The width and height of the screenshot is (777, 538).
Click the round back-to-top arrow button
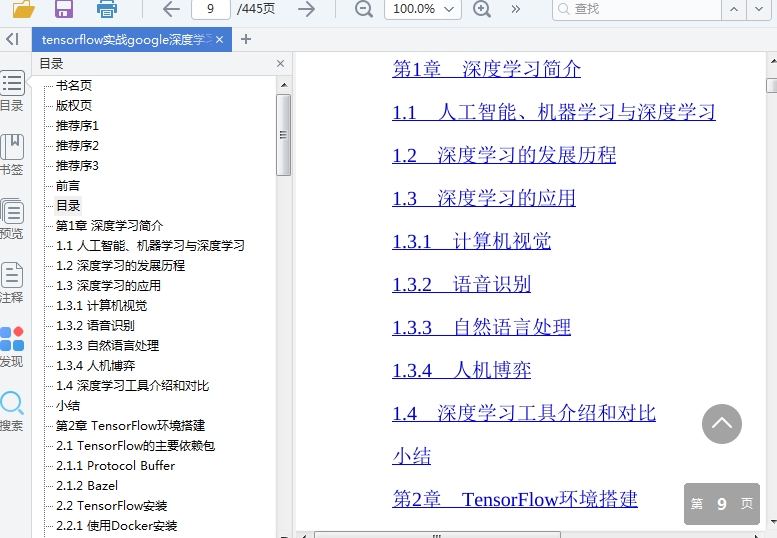coord(722,424)
